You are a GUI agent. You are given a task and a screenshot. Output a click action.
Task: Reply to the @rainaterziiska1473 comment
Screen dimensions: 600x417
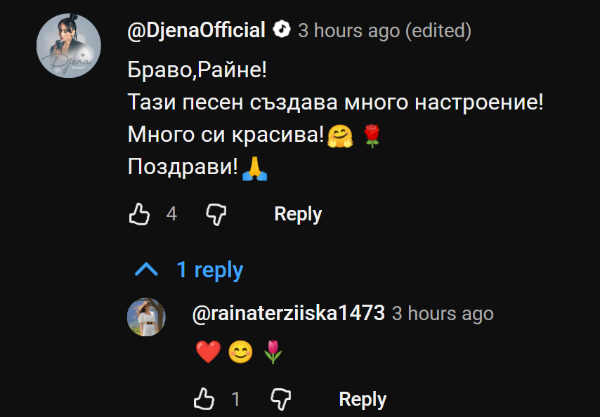coord(362,399)
